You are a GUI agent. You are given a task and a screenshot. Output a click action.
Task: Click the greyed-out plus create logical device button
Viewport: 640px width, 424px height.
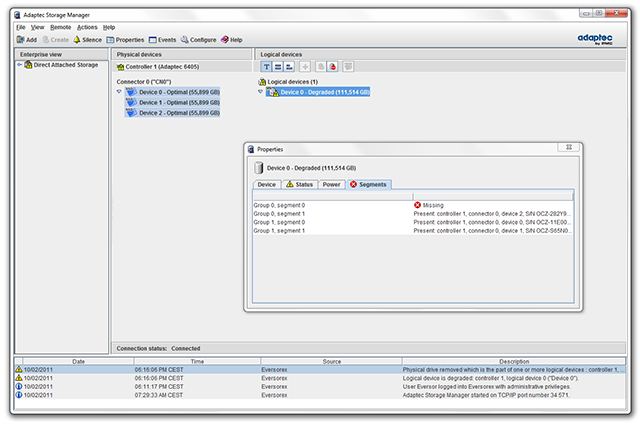click(x=305, y=67)
